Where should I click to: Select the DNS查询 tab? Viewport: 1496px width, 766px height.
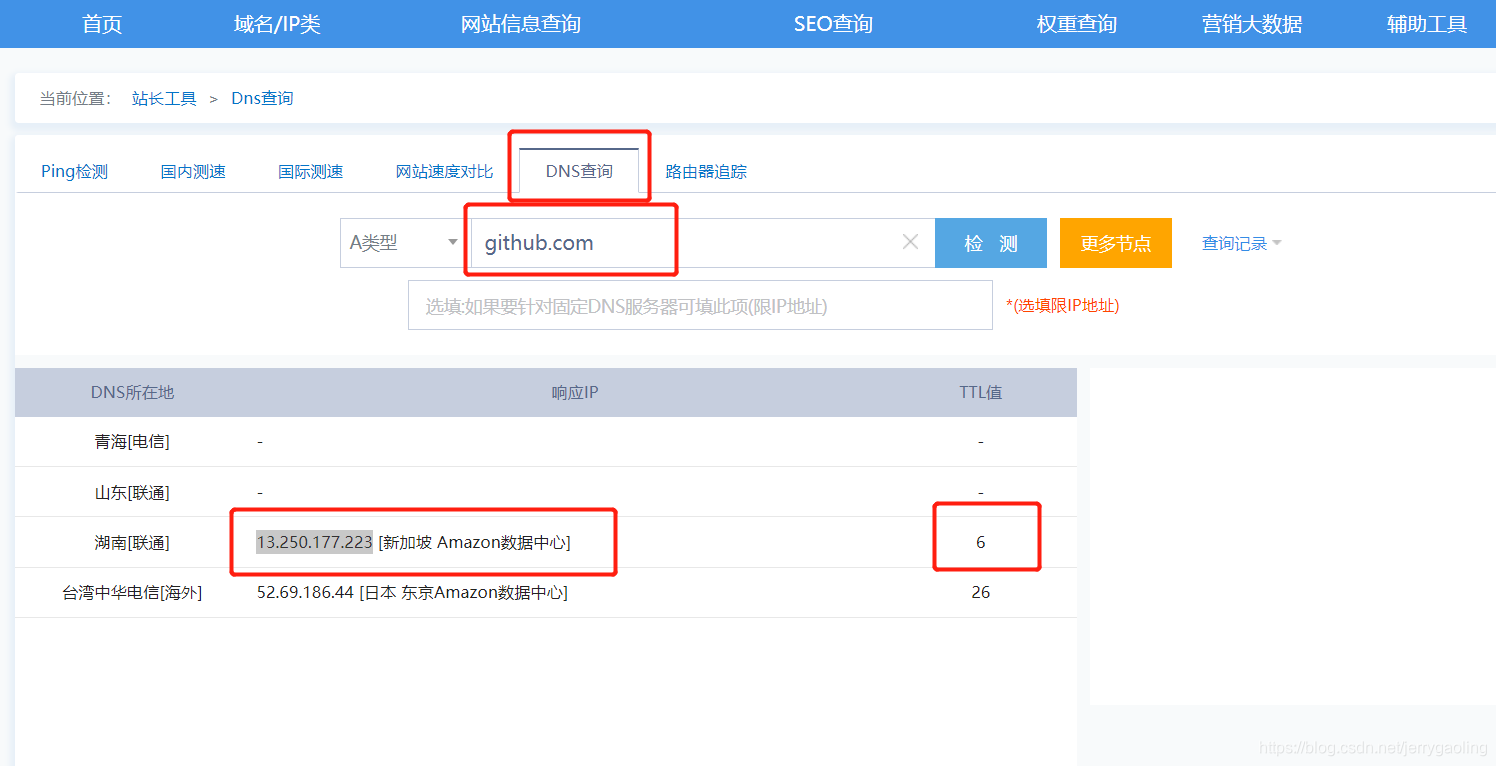point(579,171)
